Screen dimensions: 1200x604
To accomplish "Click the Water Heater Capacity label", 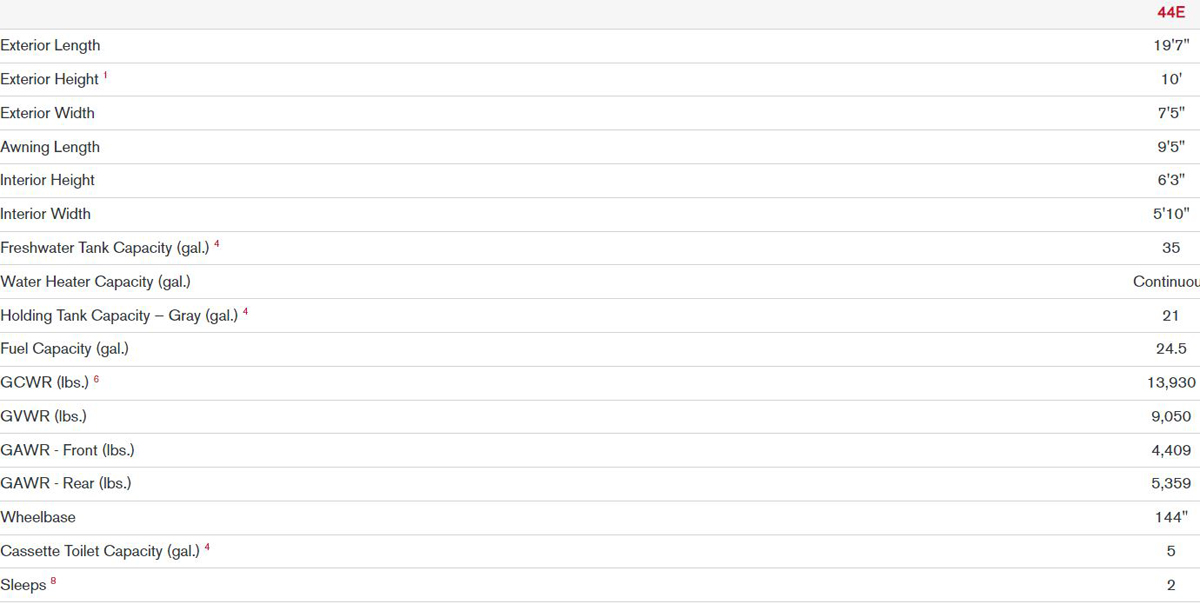I will coord(95,282).
